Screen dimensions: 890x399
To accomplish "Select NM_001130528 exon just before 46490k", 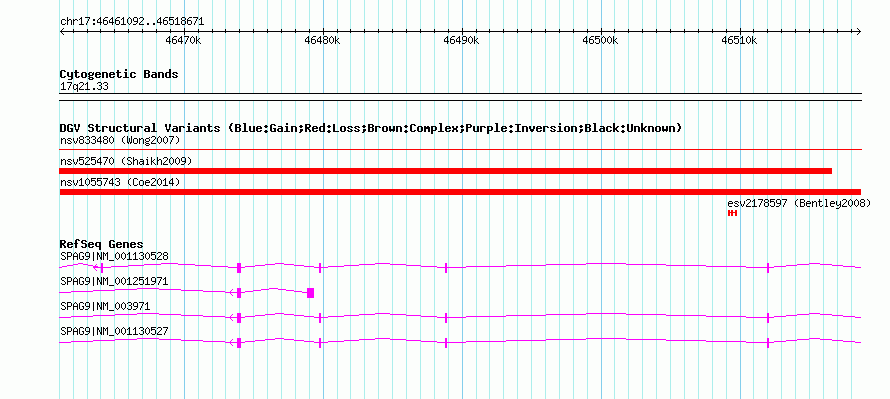I will [x=446, y=268].
